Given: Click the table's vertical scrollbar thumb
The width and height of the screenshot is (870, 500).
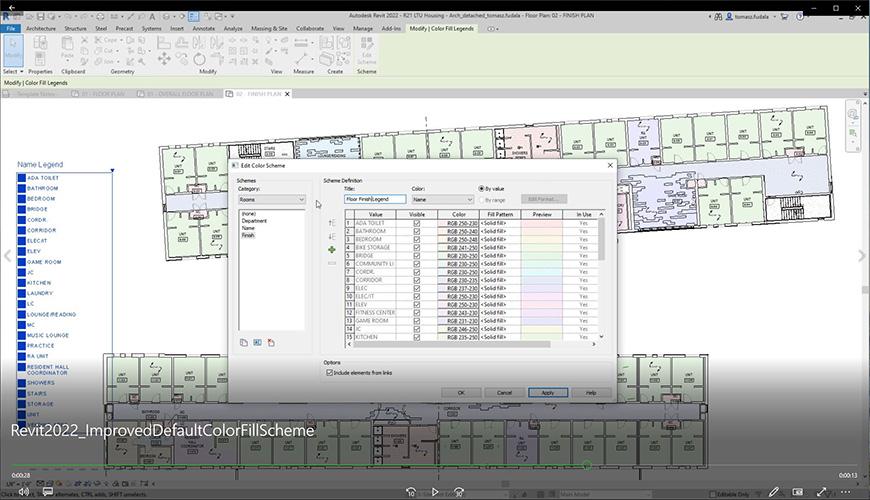Looking at the screenshot, I should (x=601, y=239).
